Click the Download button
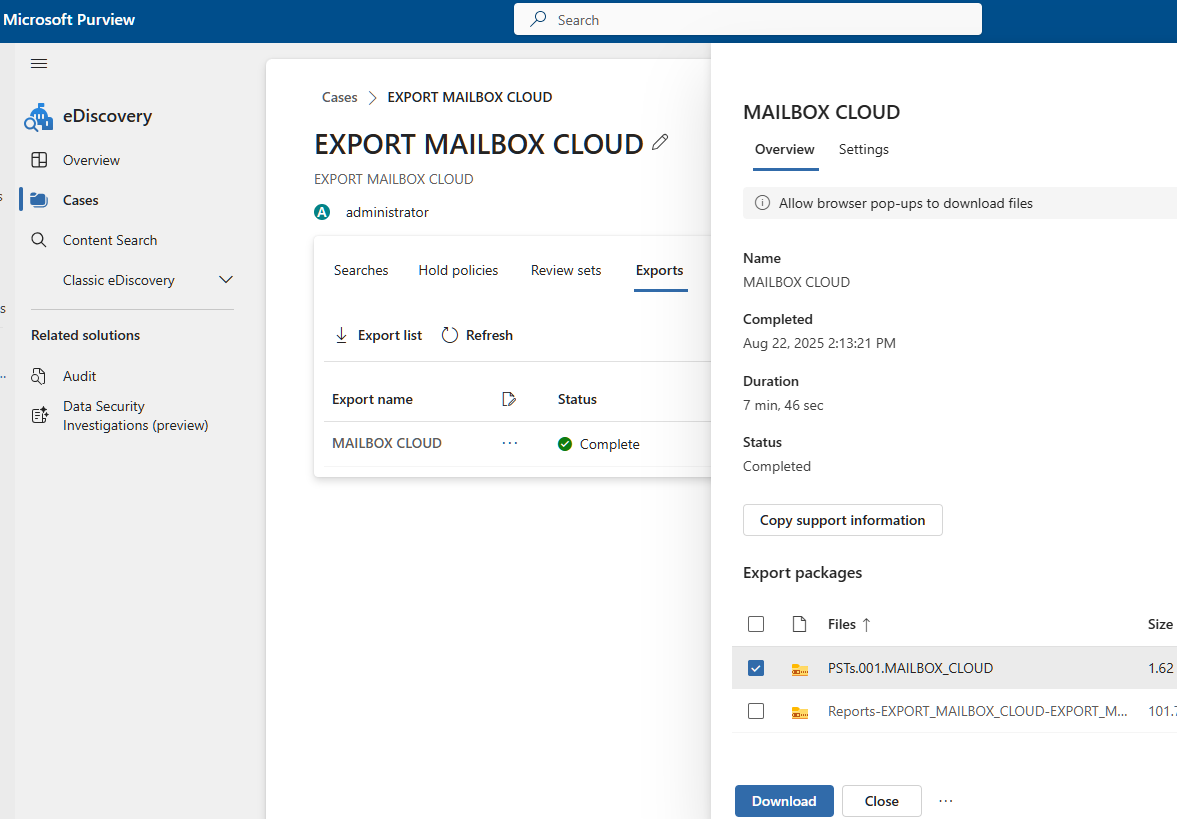 pos(784,801)
